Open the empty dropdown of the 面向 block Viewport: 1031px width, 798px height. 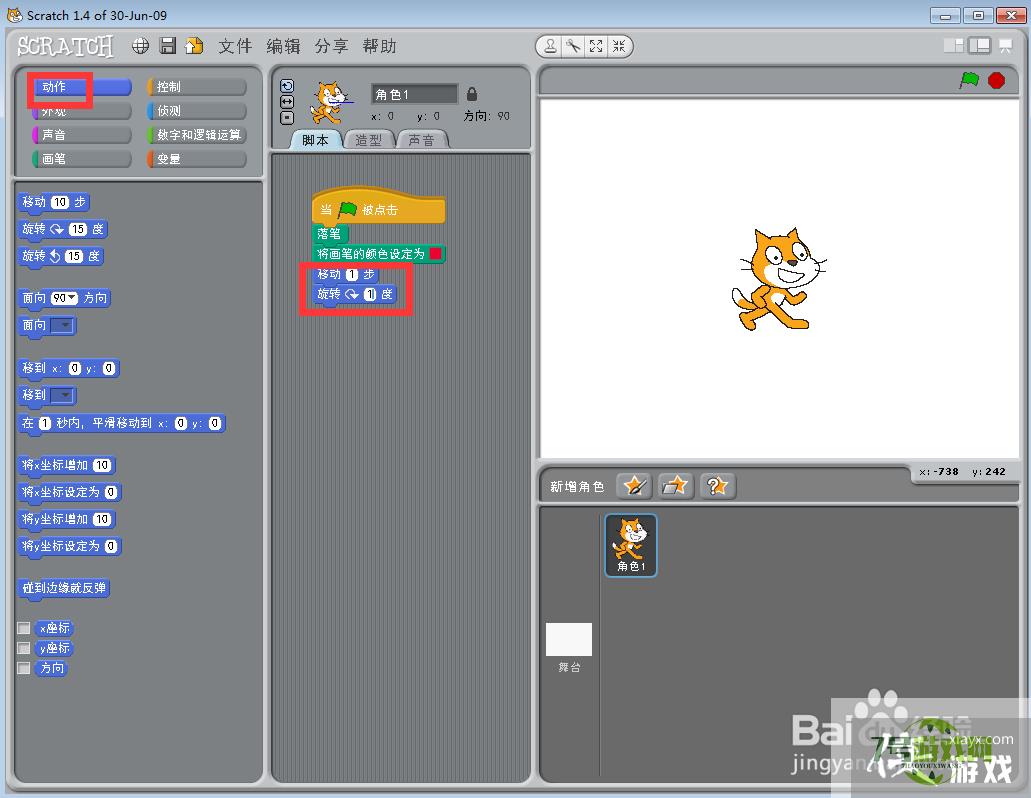click(x=62, y=325)
